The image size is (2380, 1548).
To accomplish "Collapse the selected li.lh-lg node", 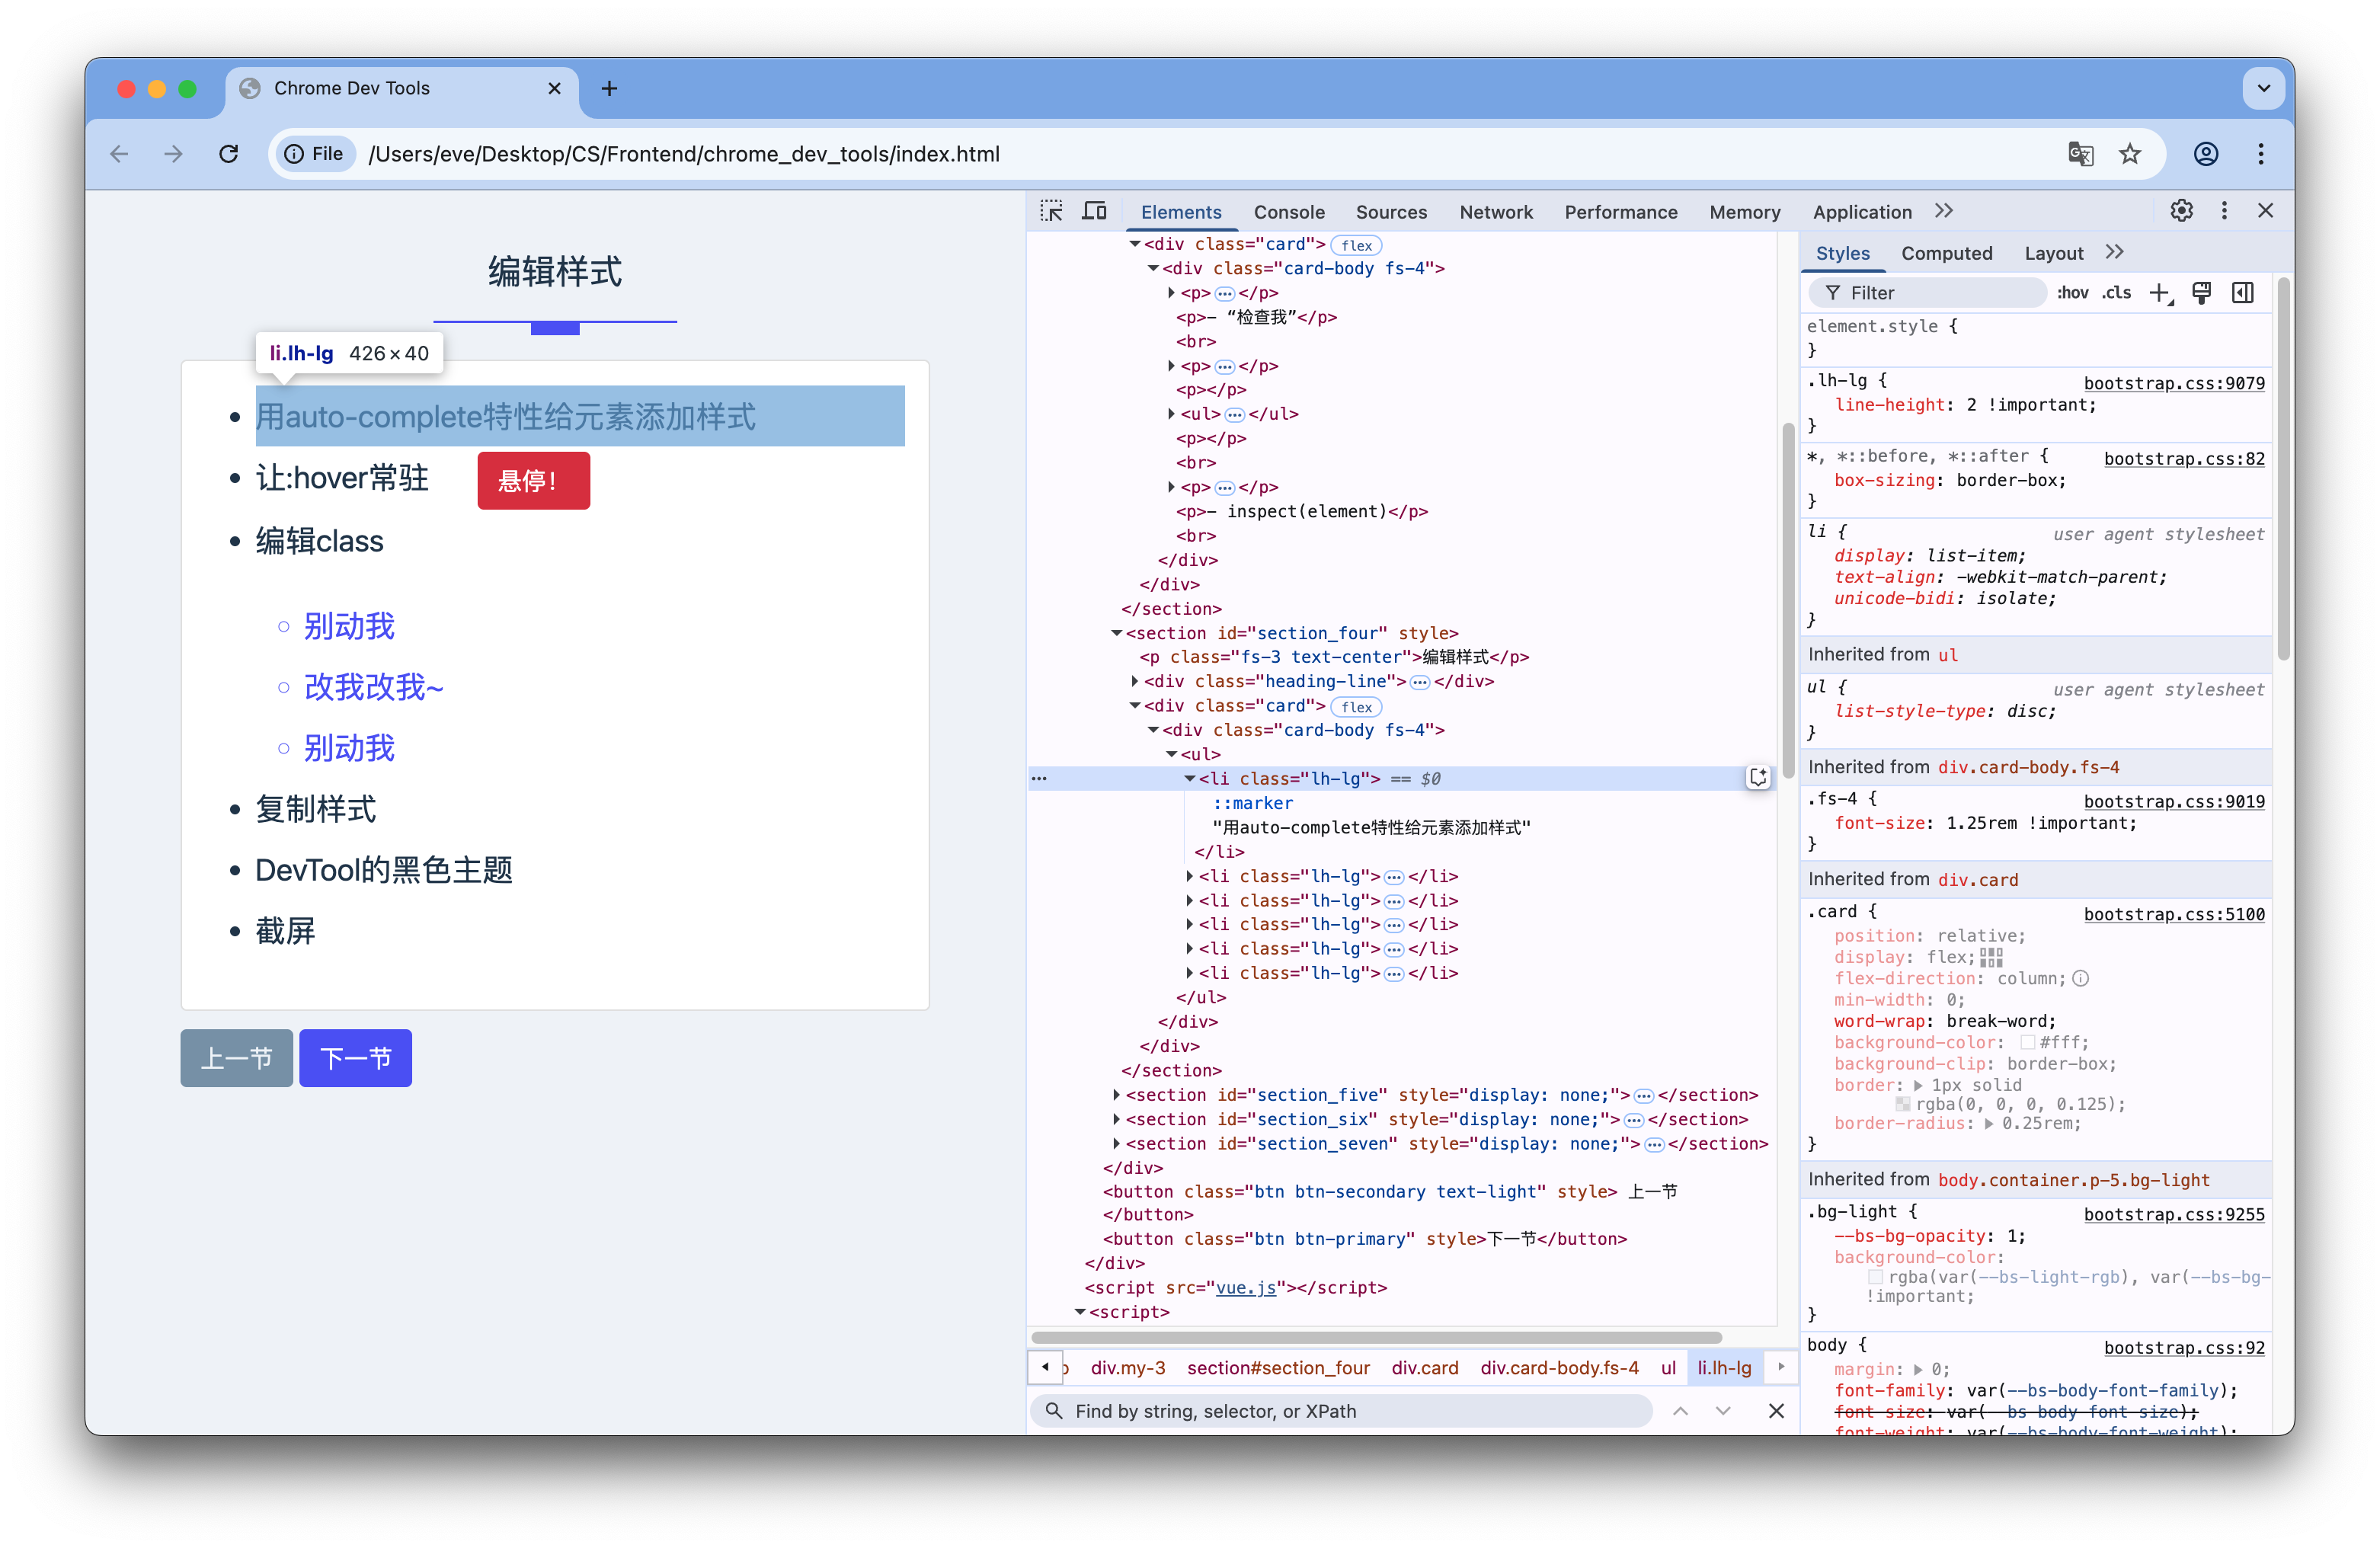I will (1189, 779).
